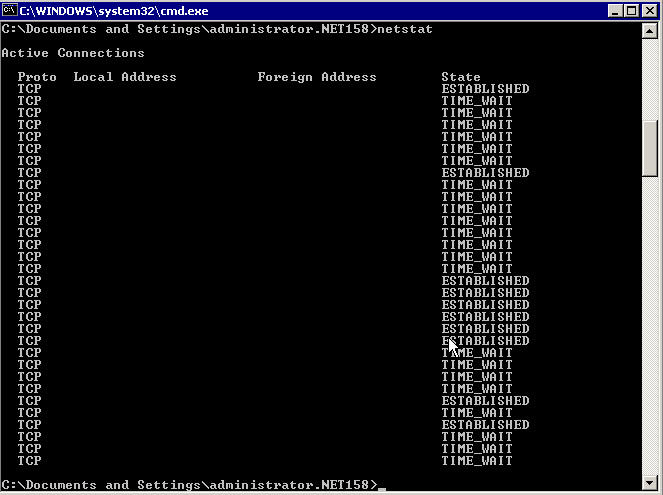Click the scrollbar up arrow
This screenshot has width=663, height=495.
(x=649, y=30)
